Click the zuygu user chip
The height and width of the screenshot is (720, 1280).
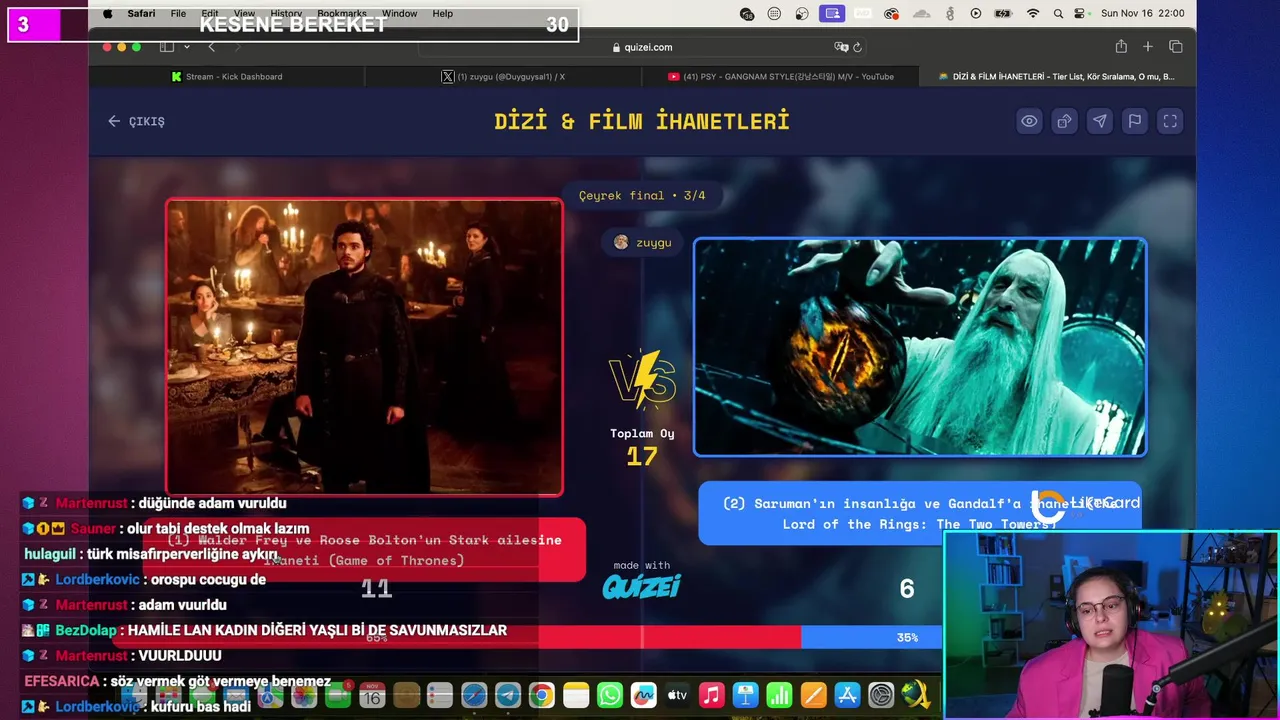tap(642, 242)
